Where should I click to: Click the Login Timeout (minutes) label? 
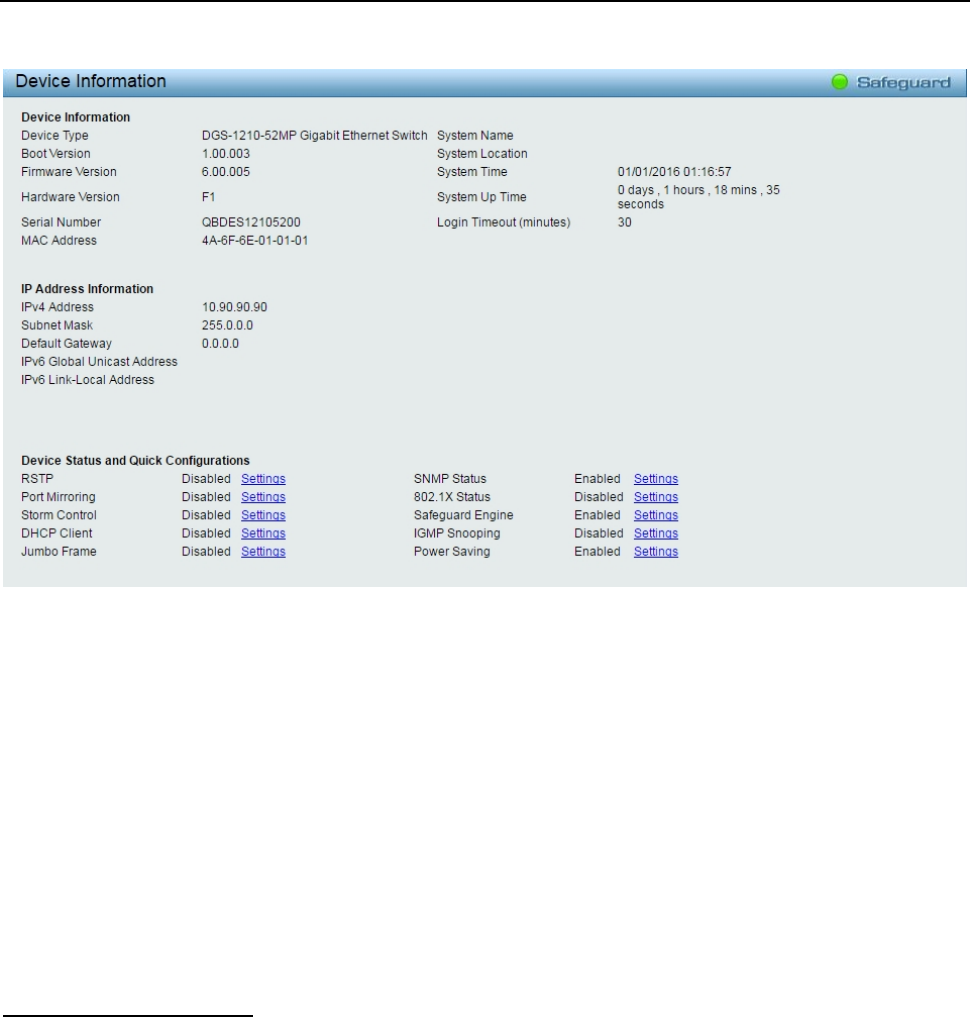[x=504, y=222]
